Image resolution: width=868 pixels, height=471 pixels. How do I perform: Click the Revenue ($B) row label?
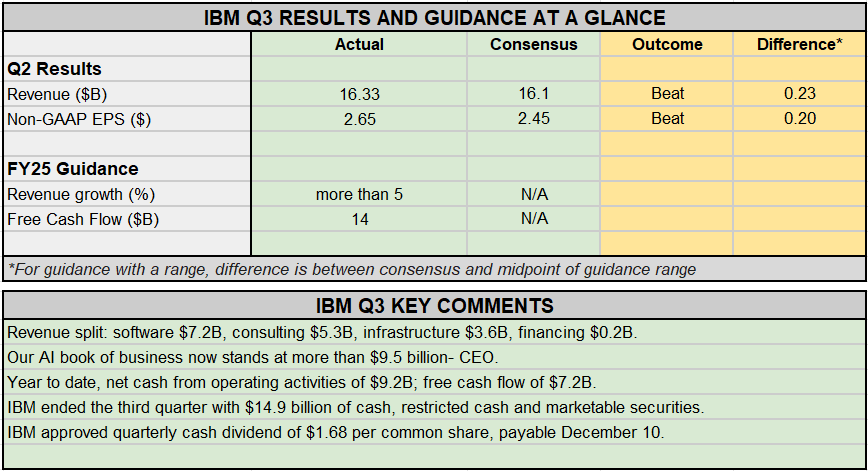pos(56,94)
